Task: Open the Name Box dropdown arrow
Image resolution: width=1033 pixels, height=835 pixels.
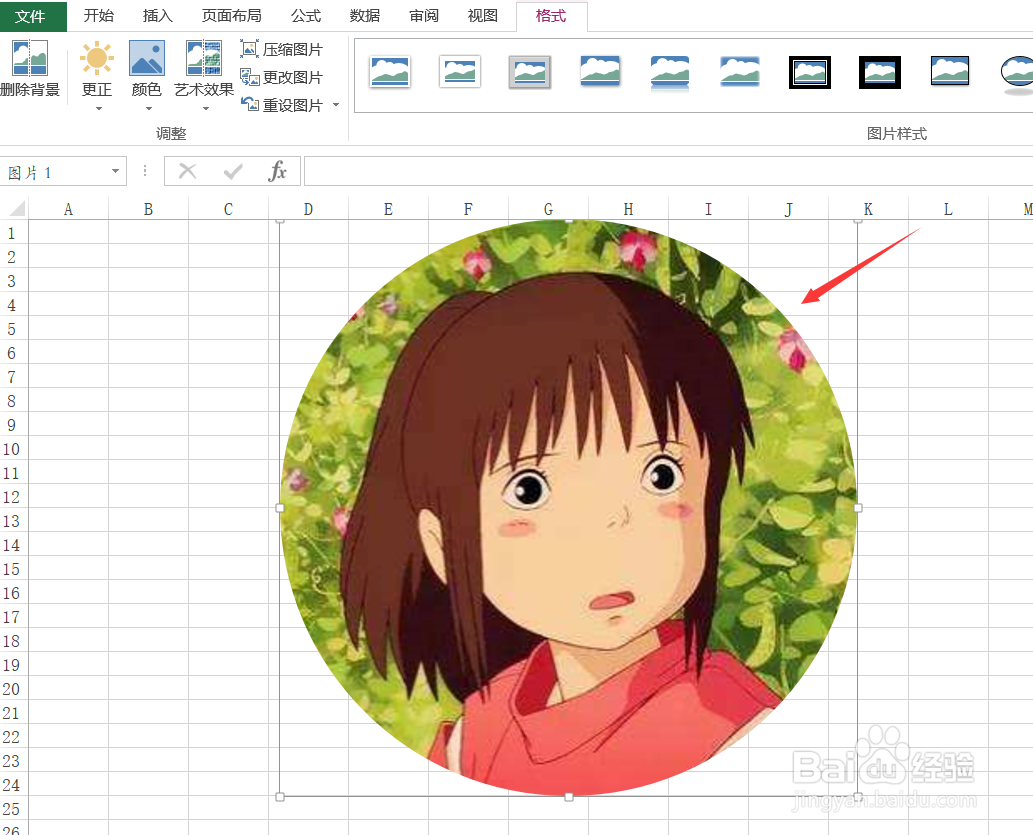Action: point(115,171)
